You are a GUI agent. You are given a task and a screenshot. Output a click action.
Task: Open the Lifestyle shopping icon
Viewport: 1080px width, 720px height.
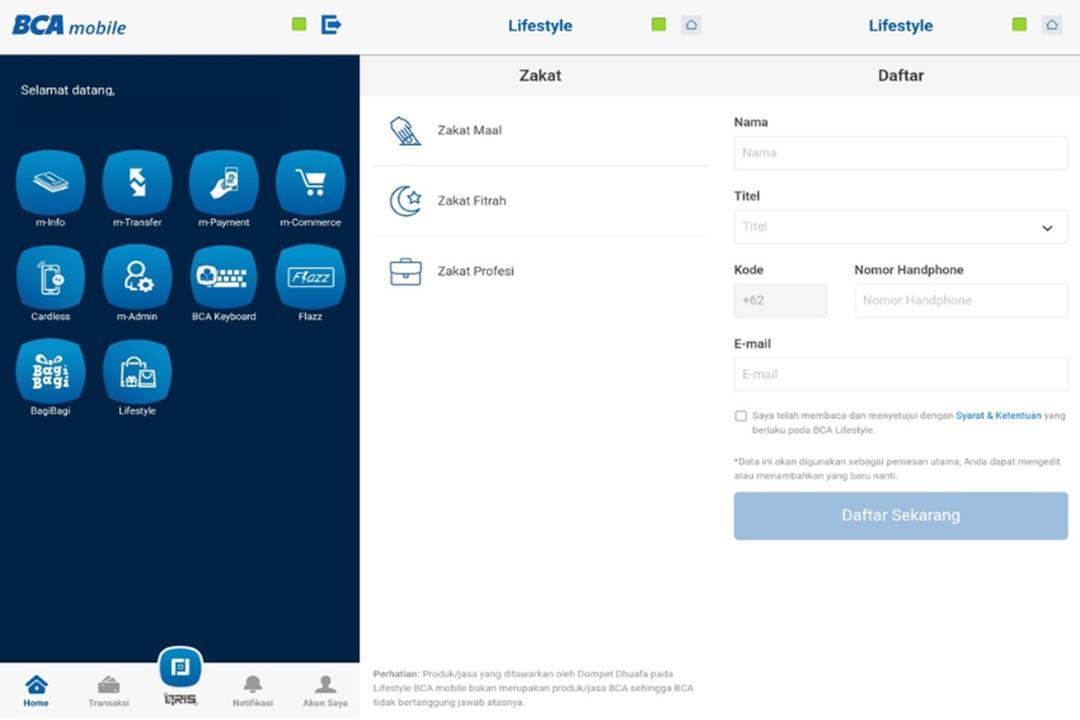(137, 371)
